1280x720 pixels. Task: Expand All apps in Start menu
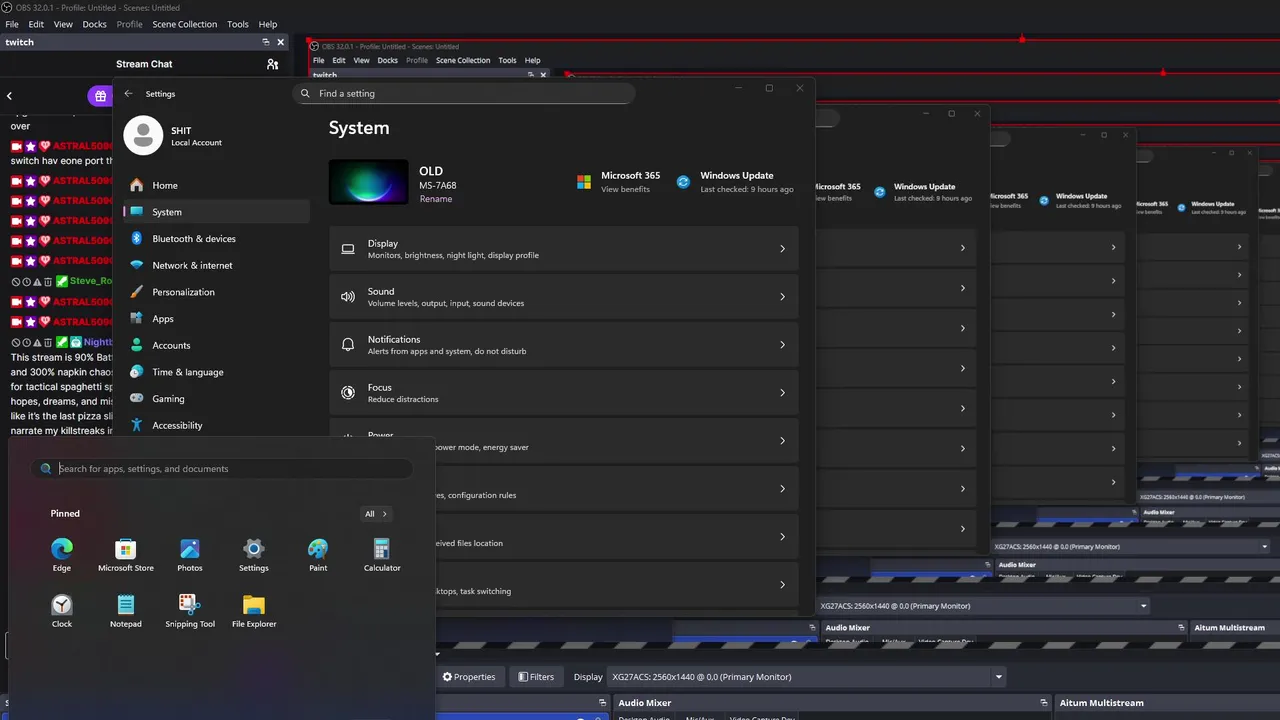pos(376,514)
